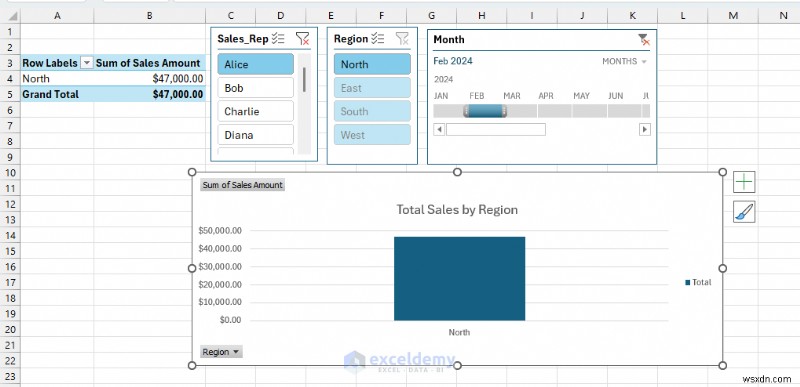The width and height of the screenshot is (800, 387).
Task: Select Charlie in Sales_Rep slicer
Action: 256,111
